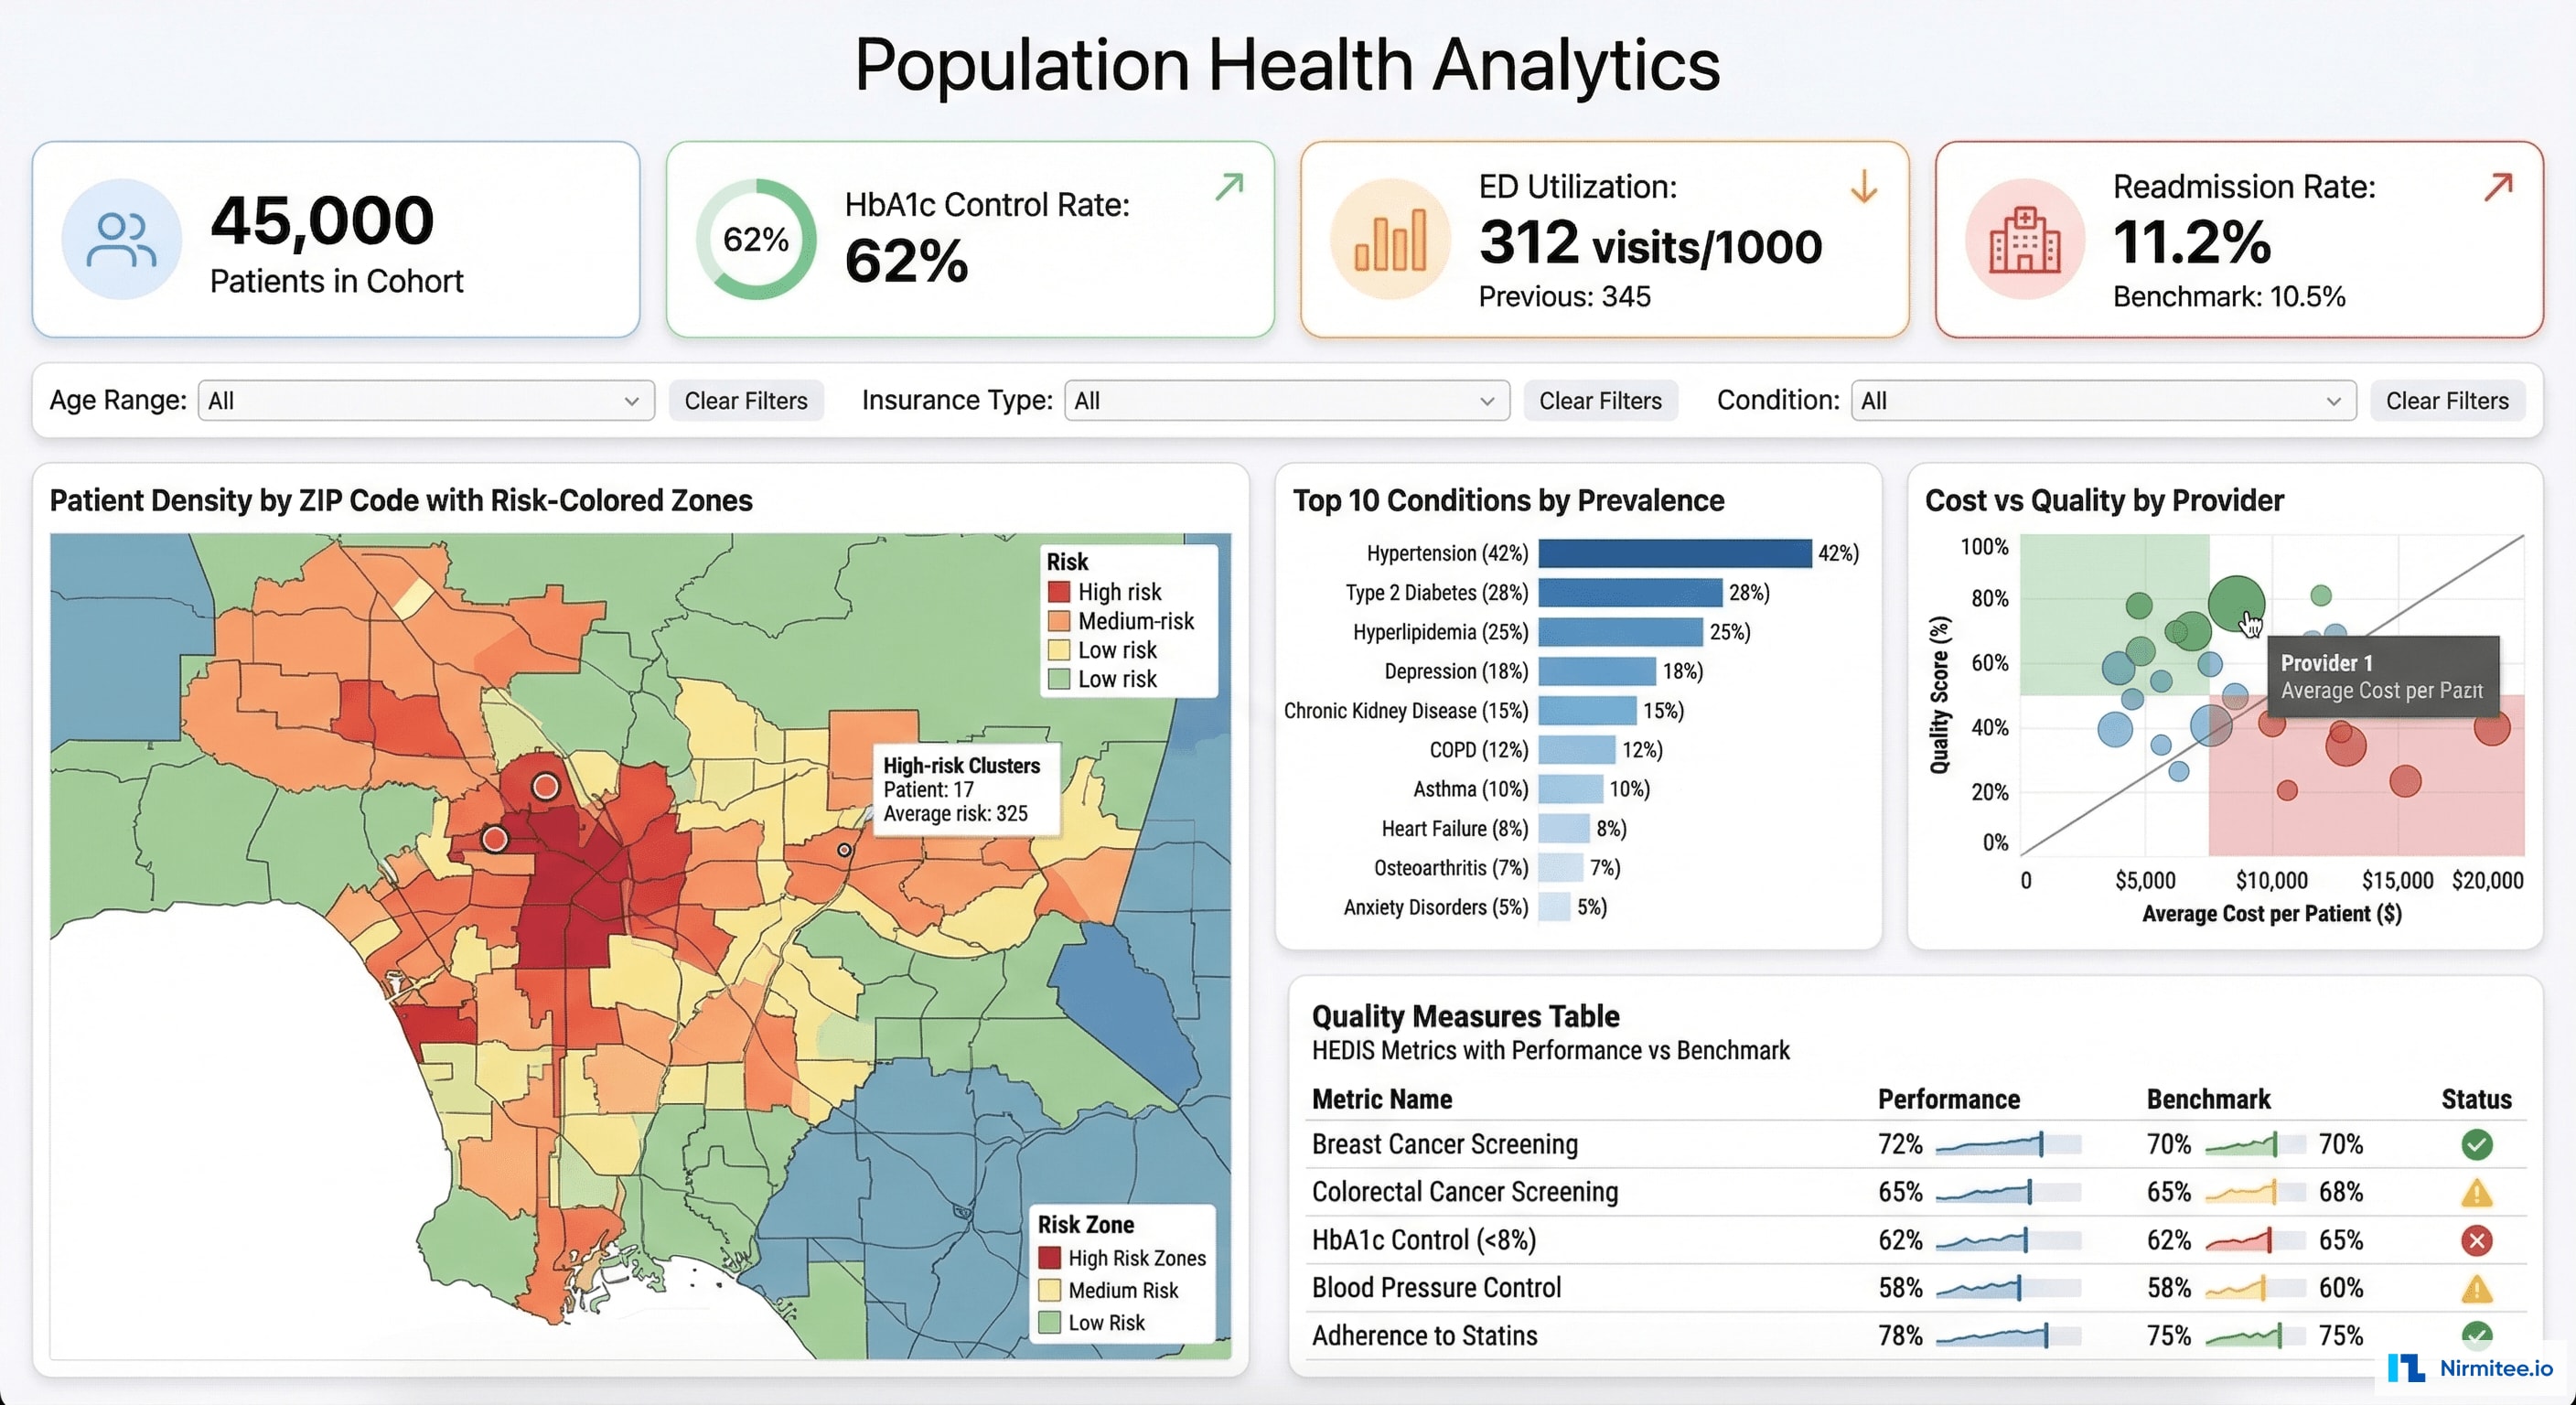
Task: Select the High Risk Zones red swatch
Action: (x=1050, y=1257)
